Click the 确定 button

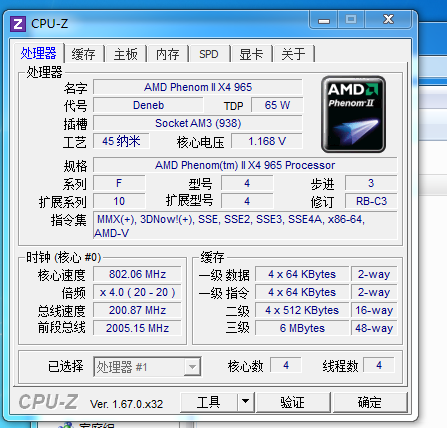[x=370, y=402]
